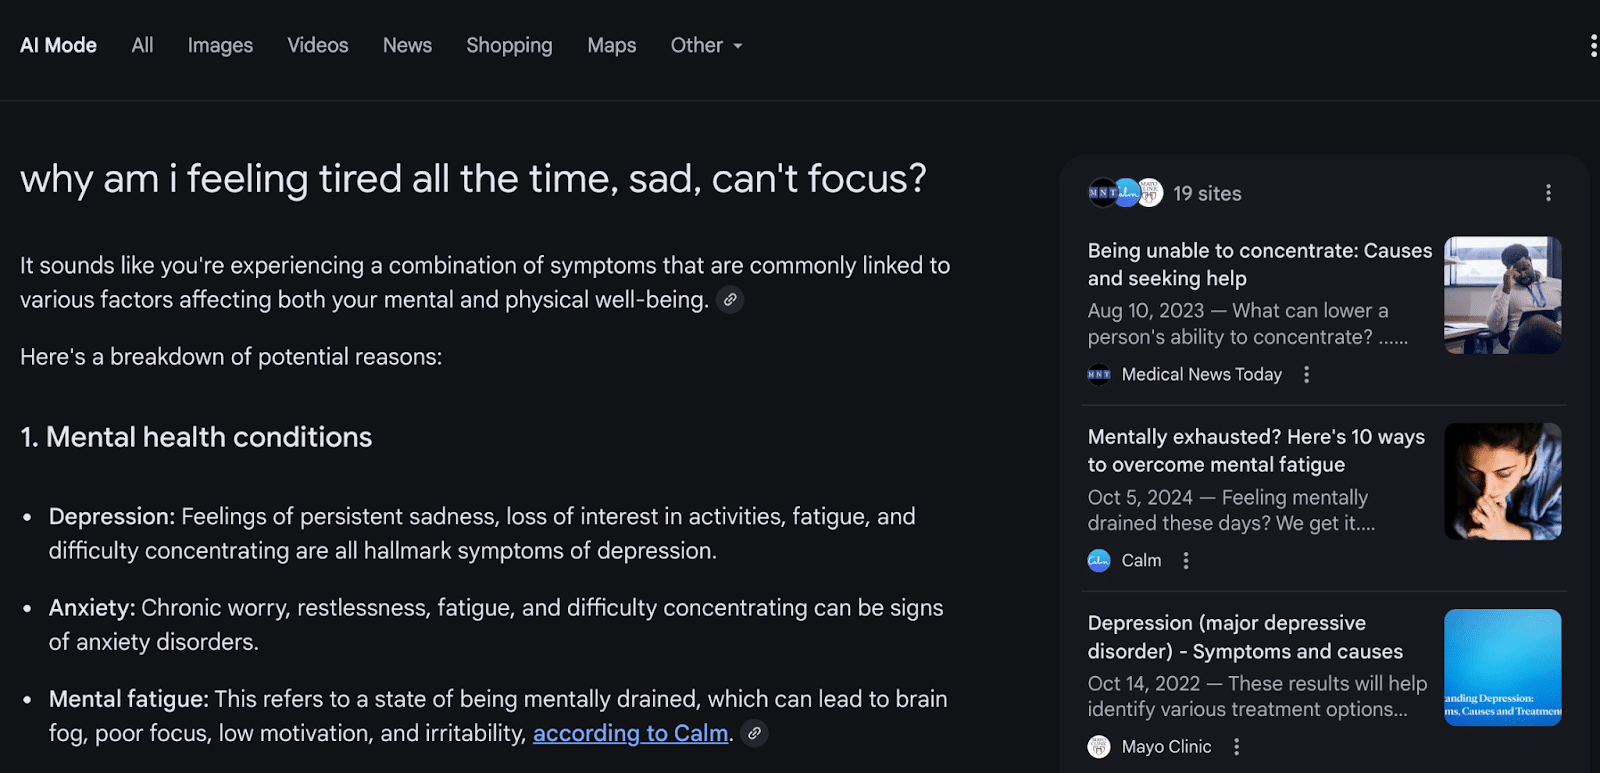Open the three-dot menu beside 19 sites
Viewport: 1600px width, 773px height.
coord(1548,193)
